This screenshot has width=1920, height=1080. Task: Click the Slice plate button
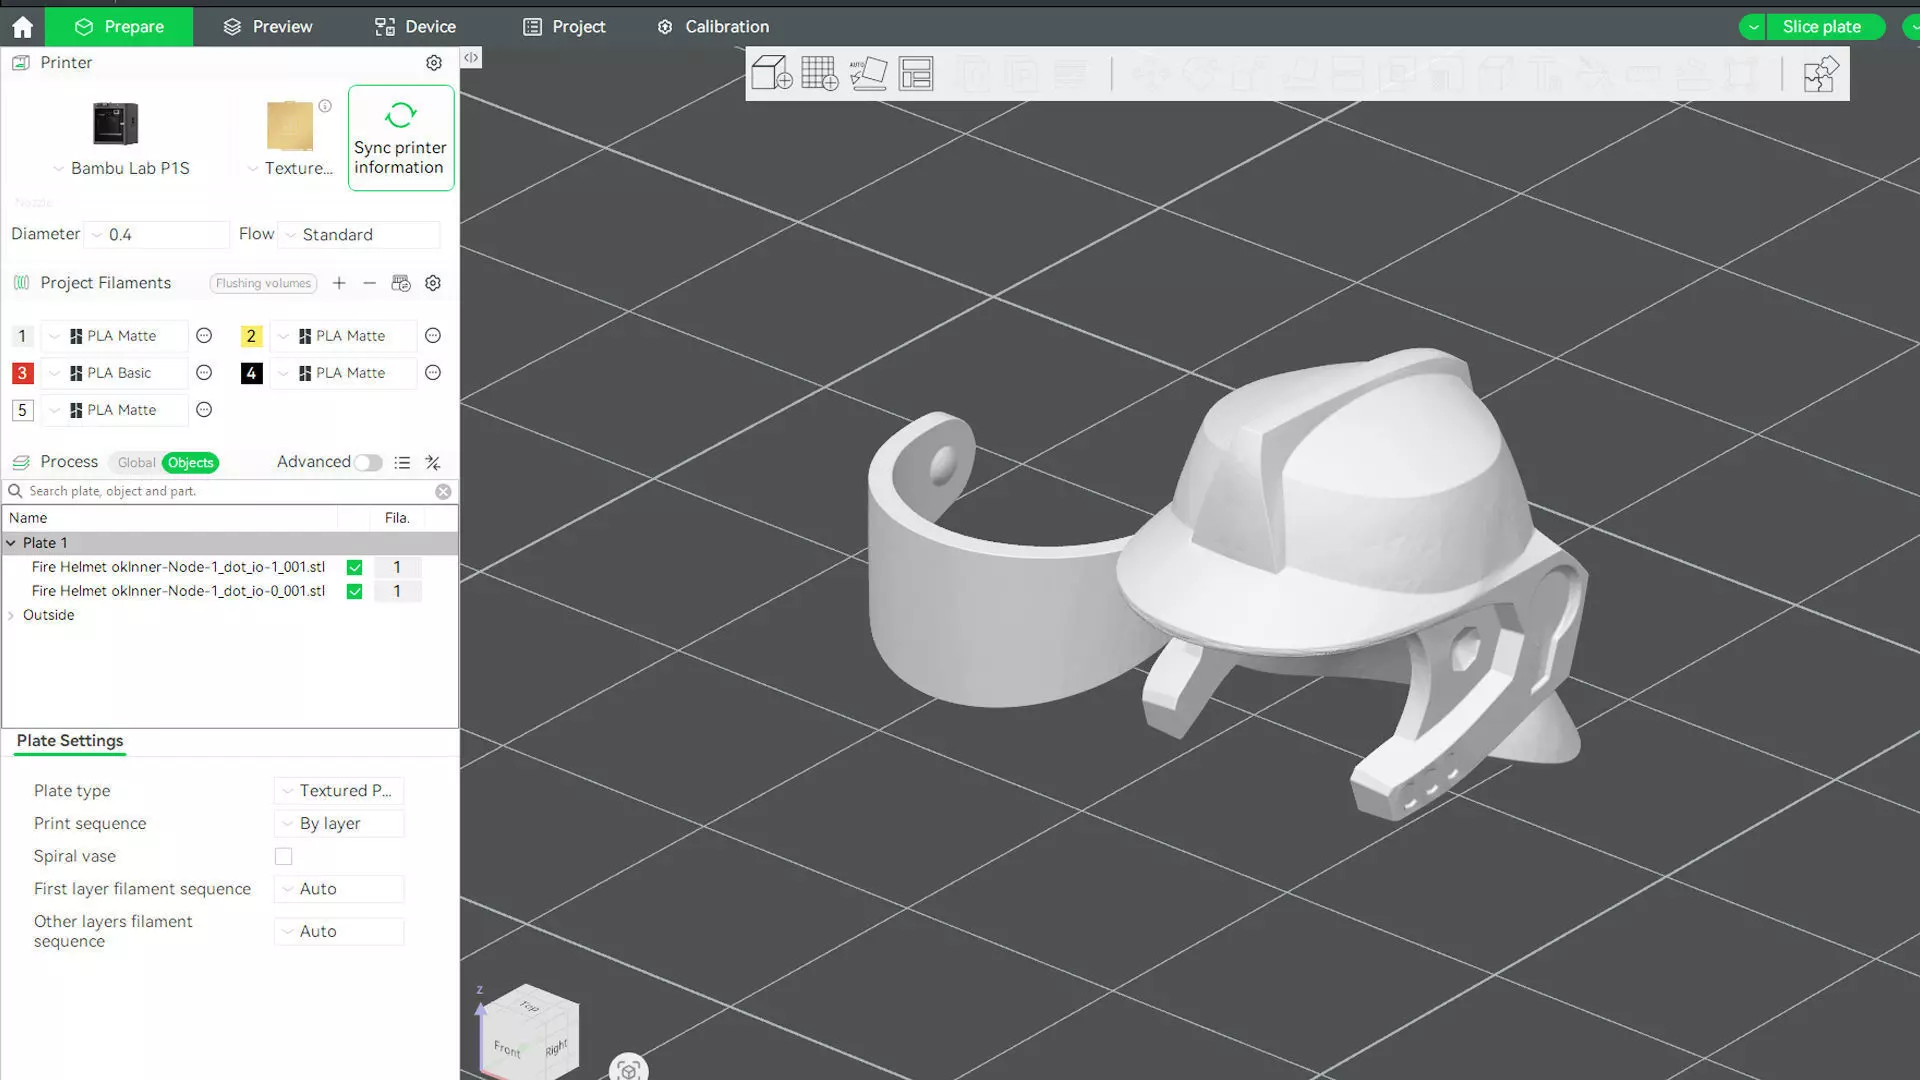point(1821,27)
